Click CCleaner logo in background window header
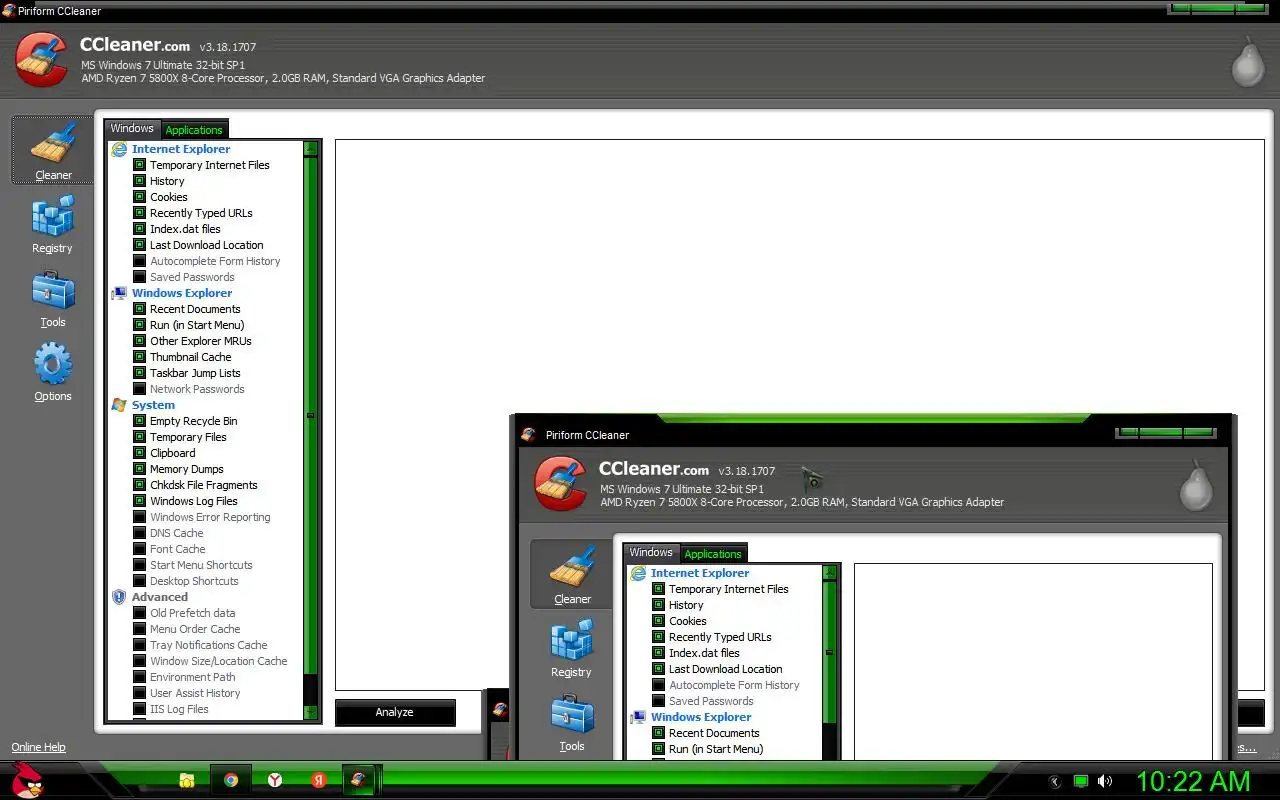The image size is (1280, 800). point(42,60)
